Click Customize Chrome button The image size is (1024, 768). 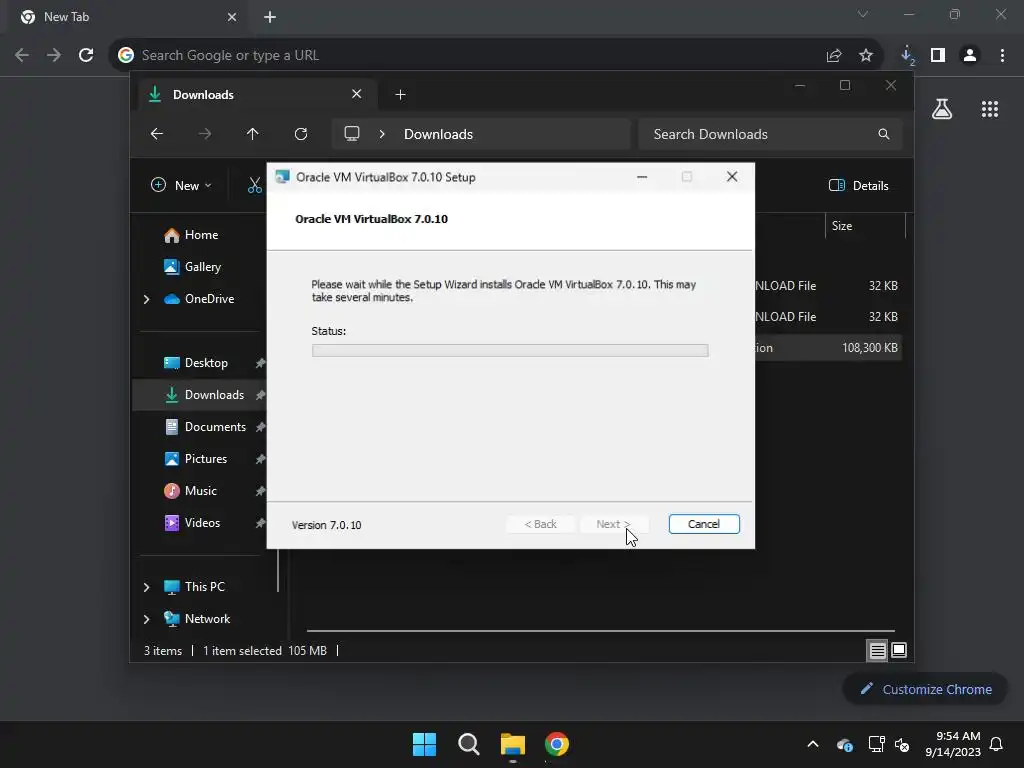click(x=925, y=689)
